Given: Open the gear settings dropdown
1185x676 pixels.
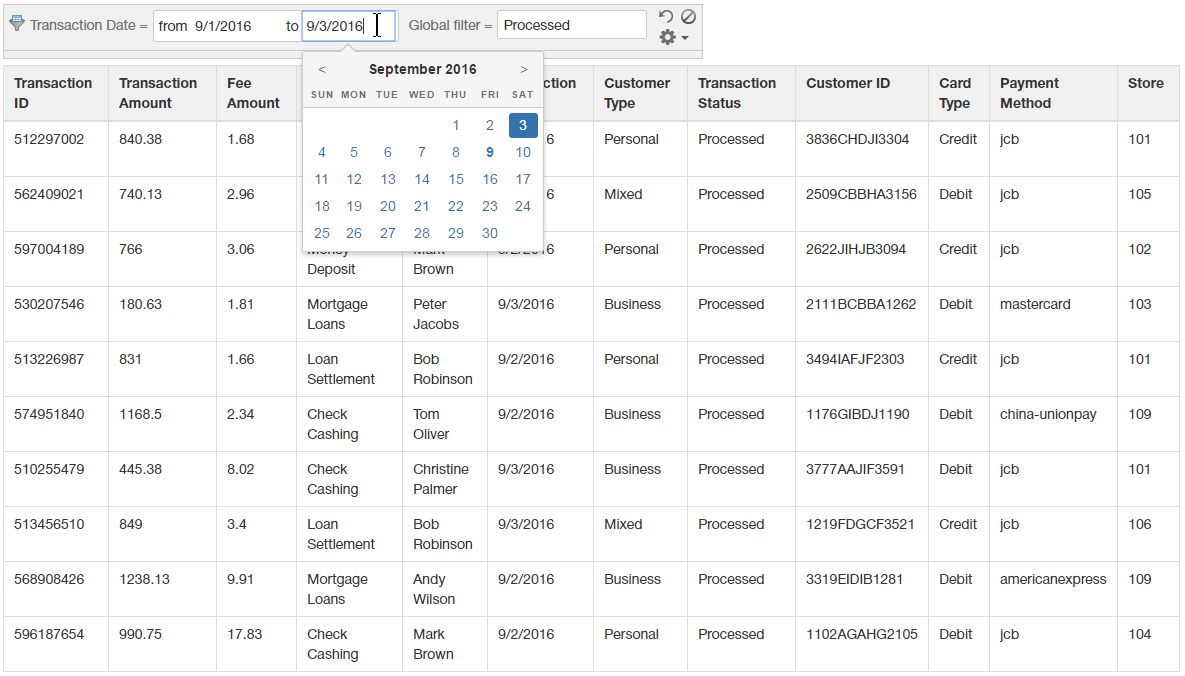Looking at the screenshot, I should tap(673, 38).
